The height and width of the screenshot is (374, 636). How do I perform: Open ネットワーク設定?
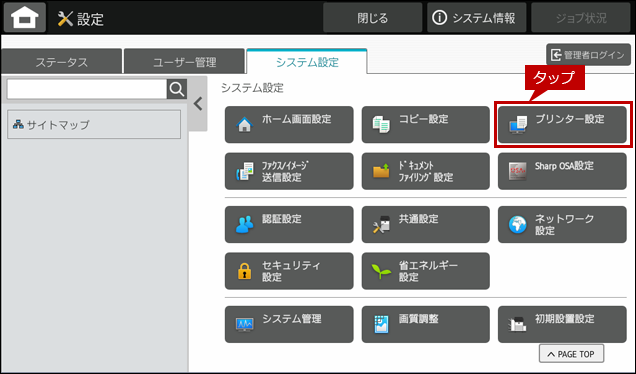(562, 224)
